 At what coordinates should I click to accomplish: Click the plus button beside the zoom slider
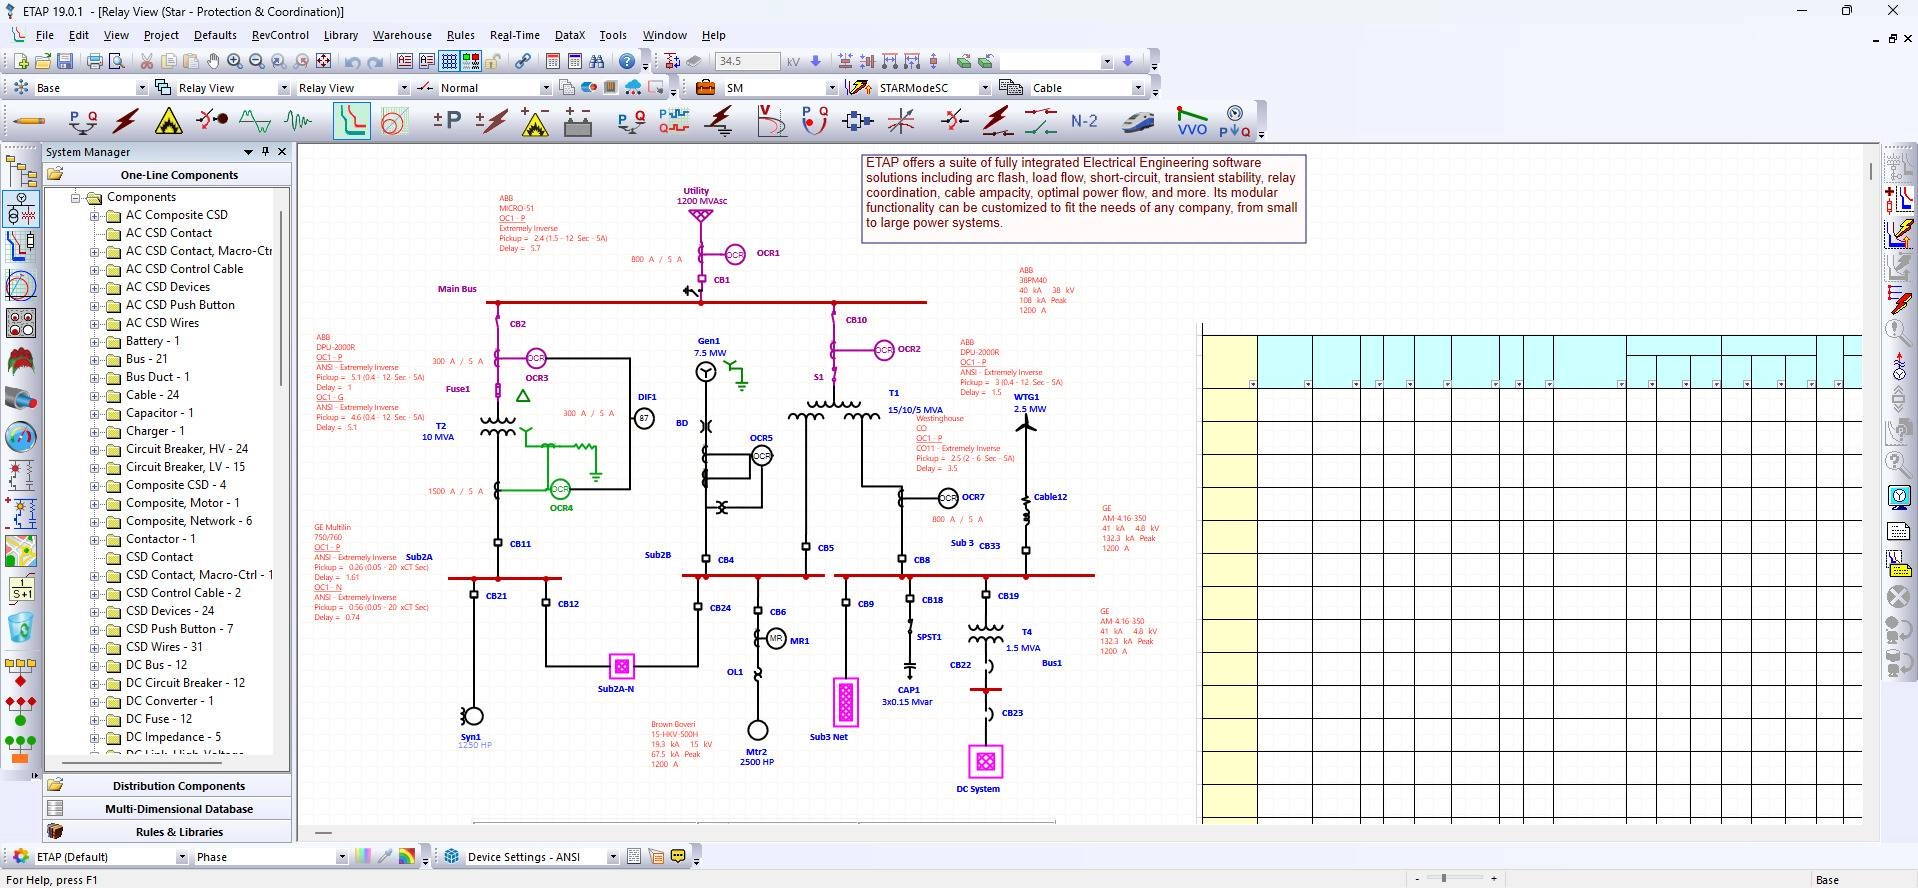(1494, 878)
